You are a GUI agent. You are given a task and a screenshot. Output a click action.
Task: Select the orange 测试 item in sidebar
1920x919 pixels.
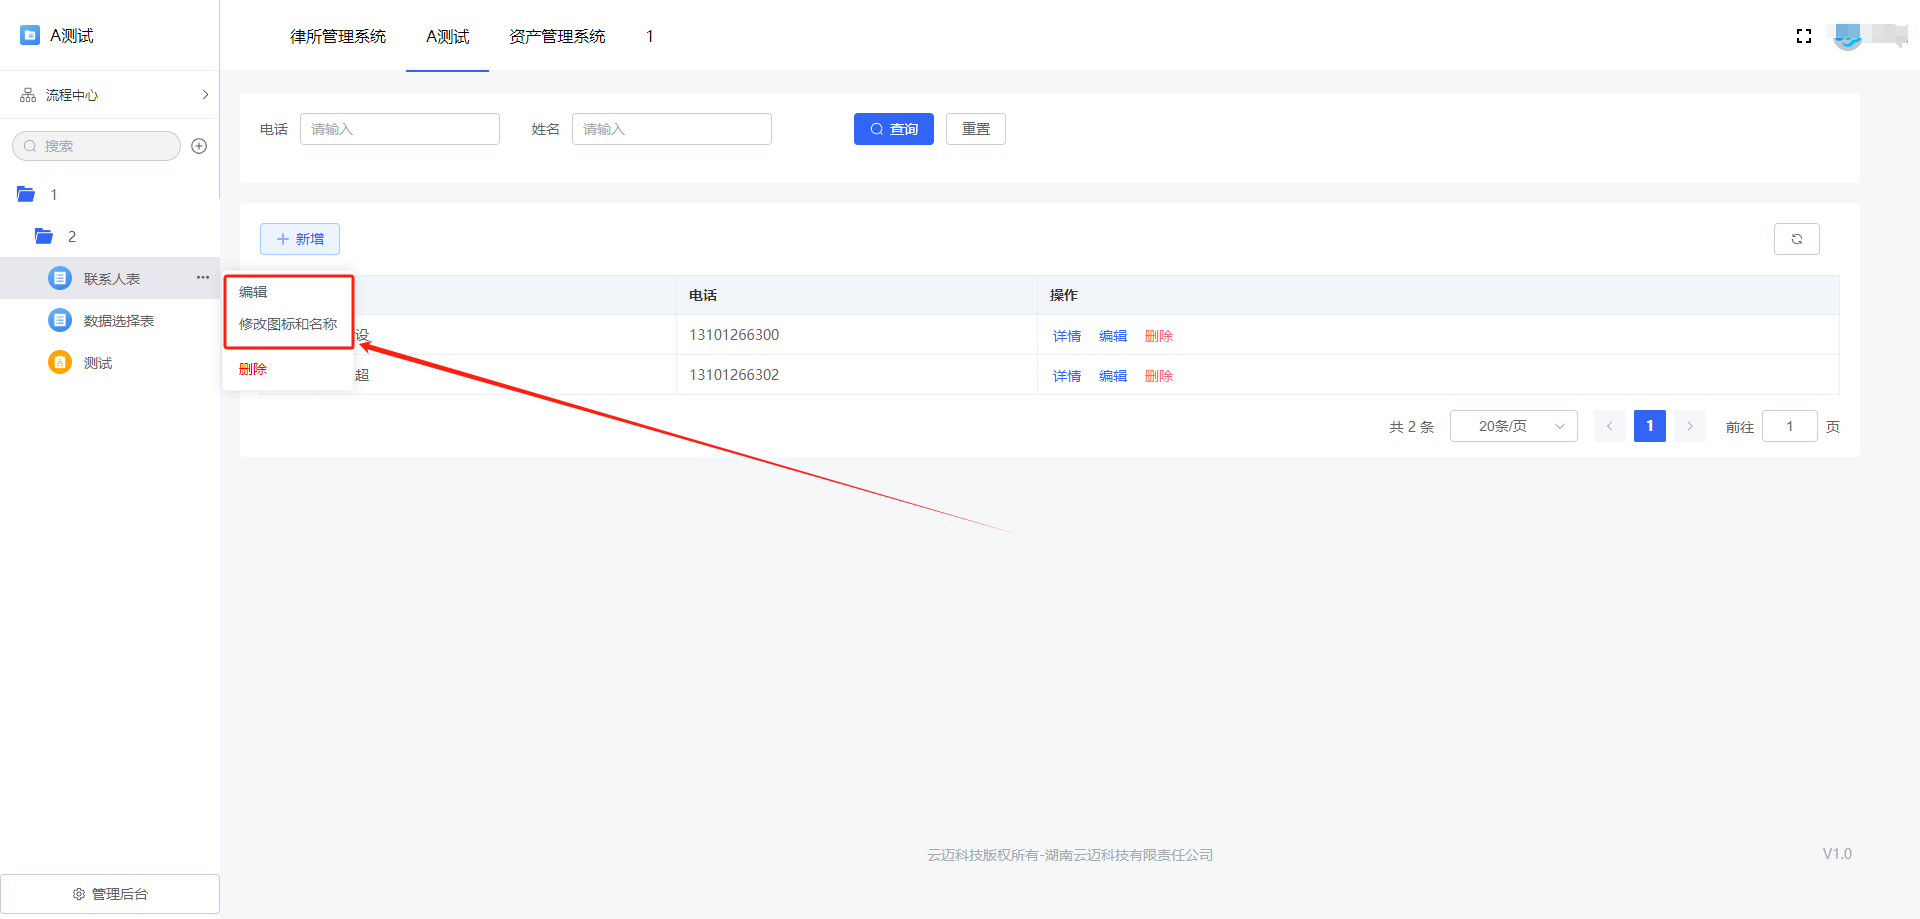click(x=97, y=363)
